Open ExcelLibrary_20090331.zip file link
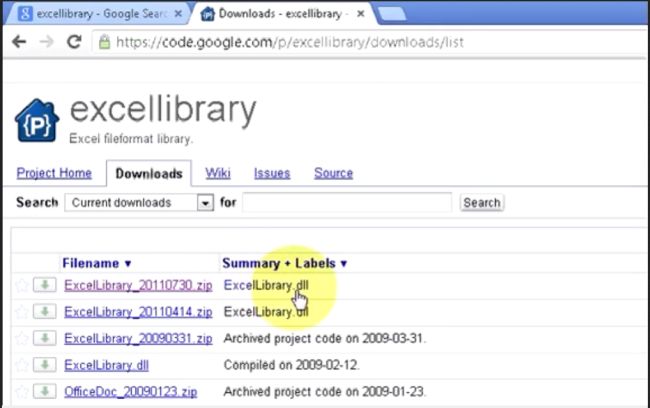The width and height of the screenshot is (650, 408). click(x=138, y=339)
